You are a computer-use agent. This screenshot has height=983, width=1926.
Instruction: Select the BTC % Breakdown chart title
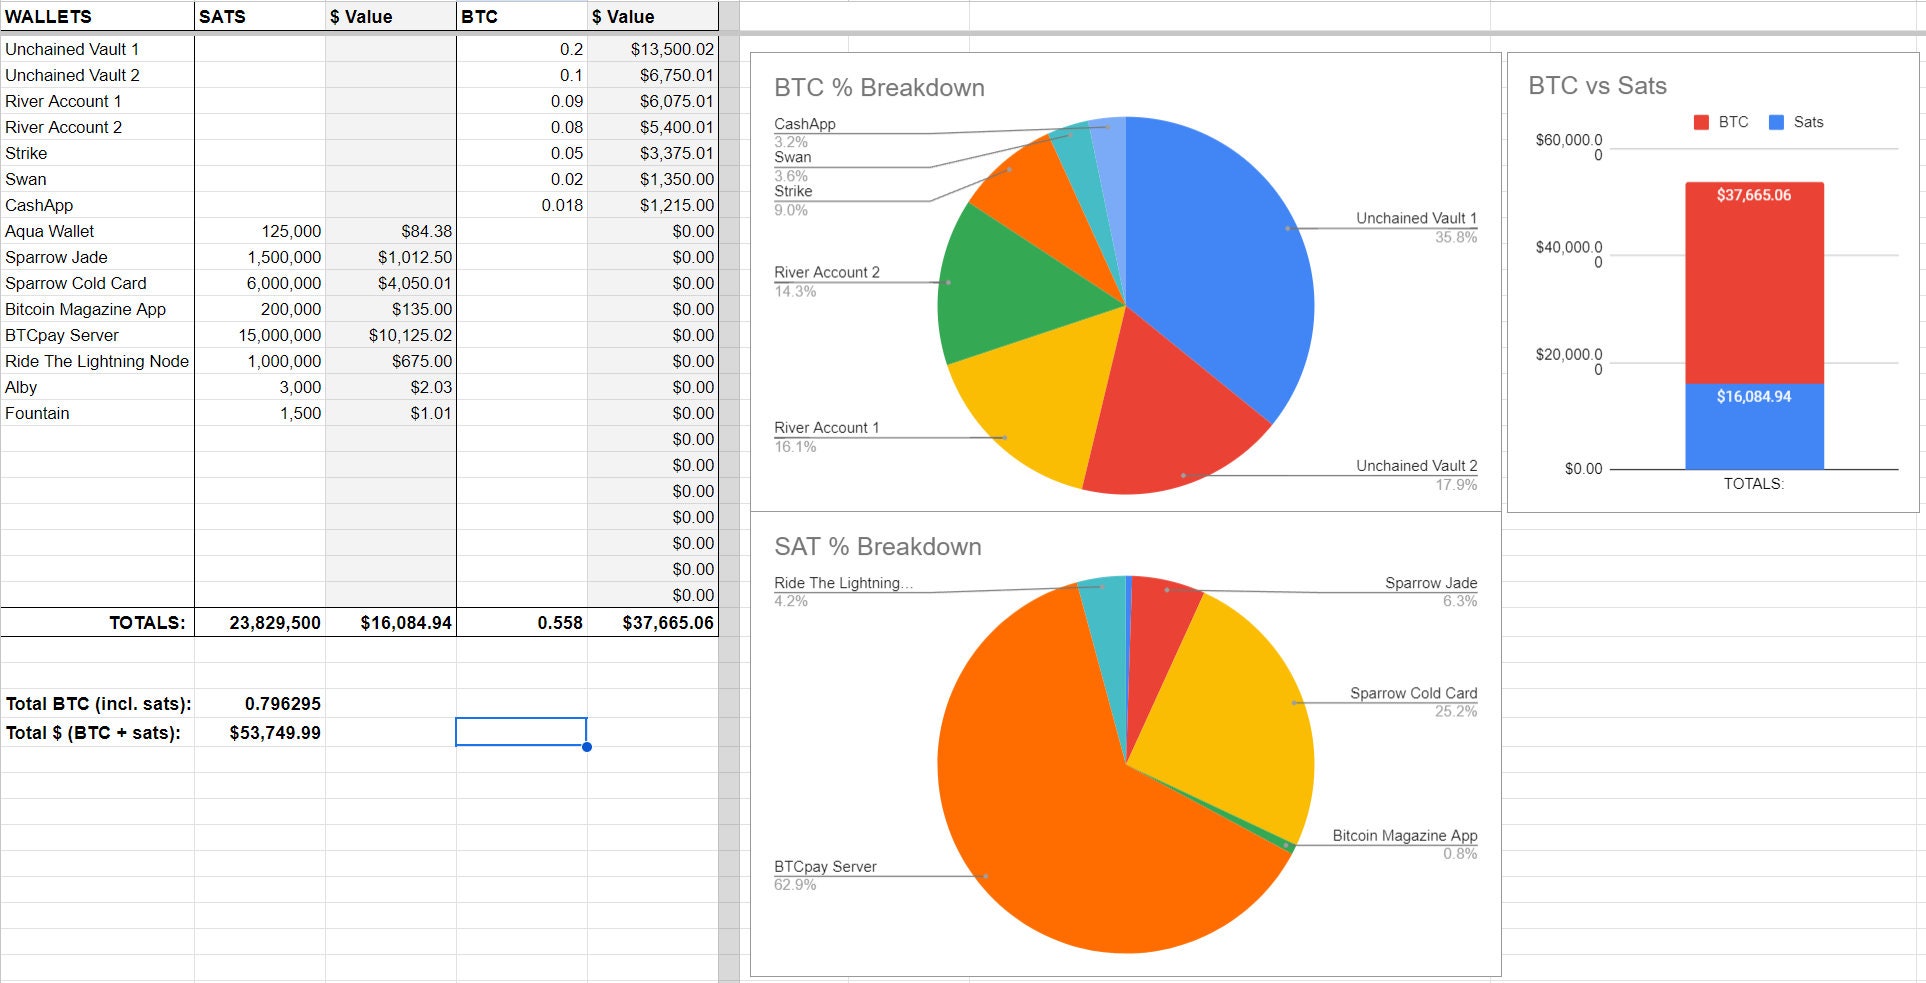(878, 88)
